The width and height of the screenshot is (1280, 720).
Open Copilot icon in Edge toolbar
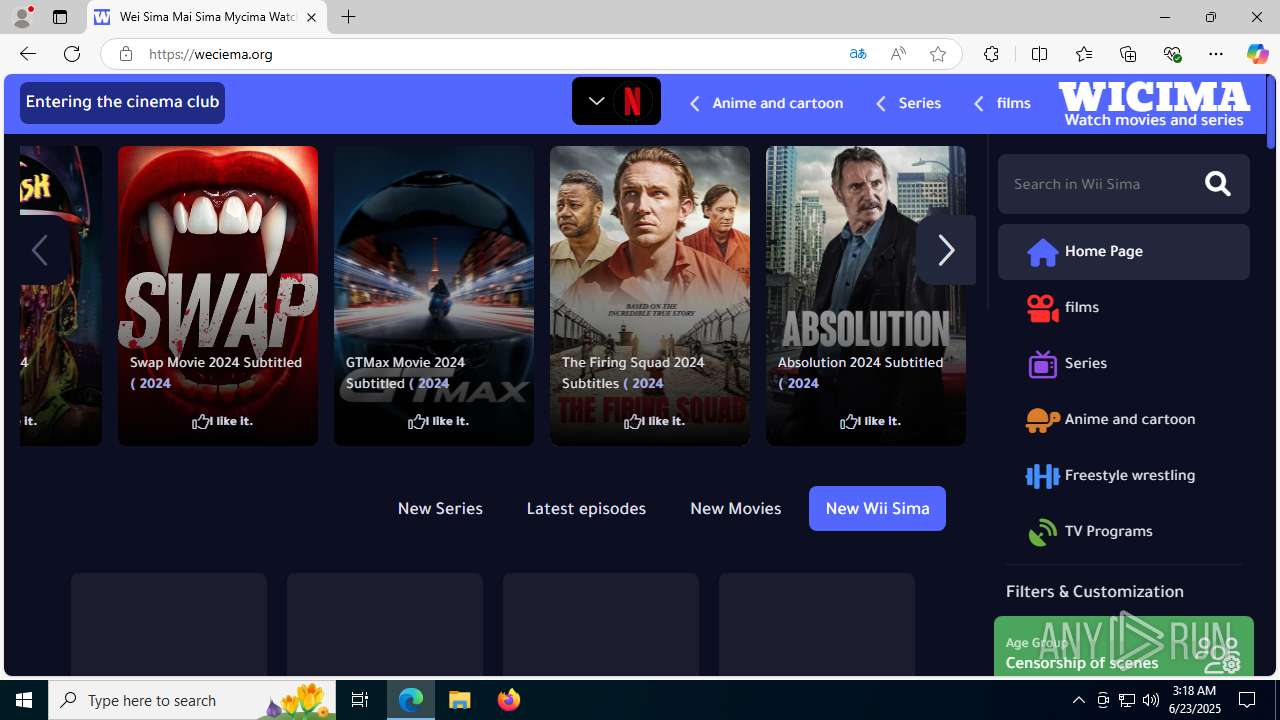[x=1257, y=54]
